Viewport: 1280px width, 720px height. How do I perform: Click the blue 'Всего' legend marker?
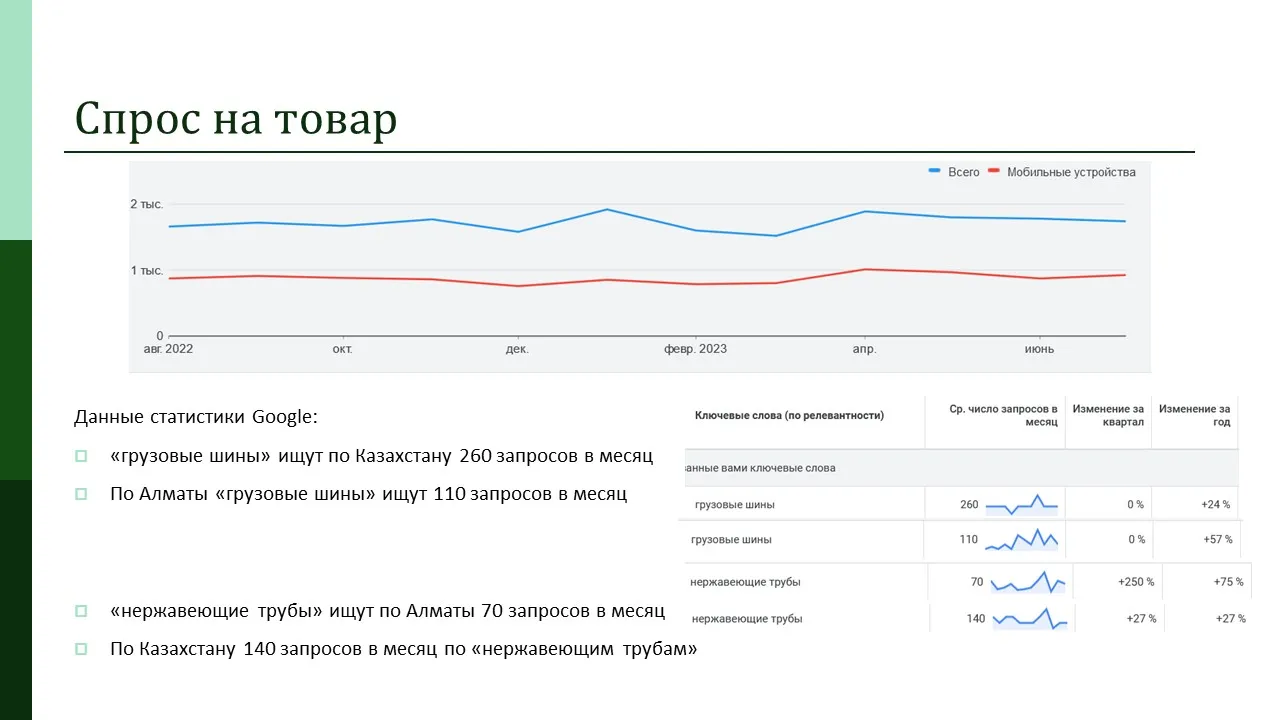point(935,172)
